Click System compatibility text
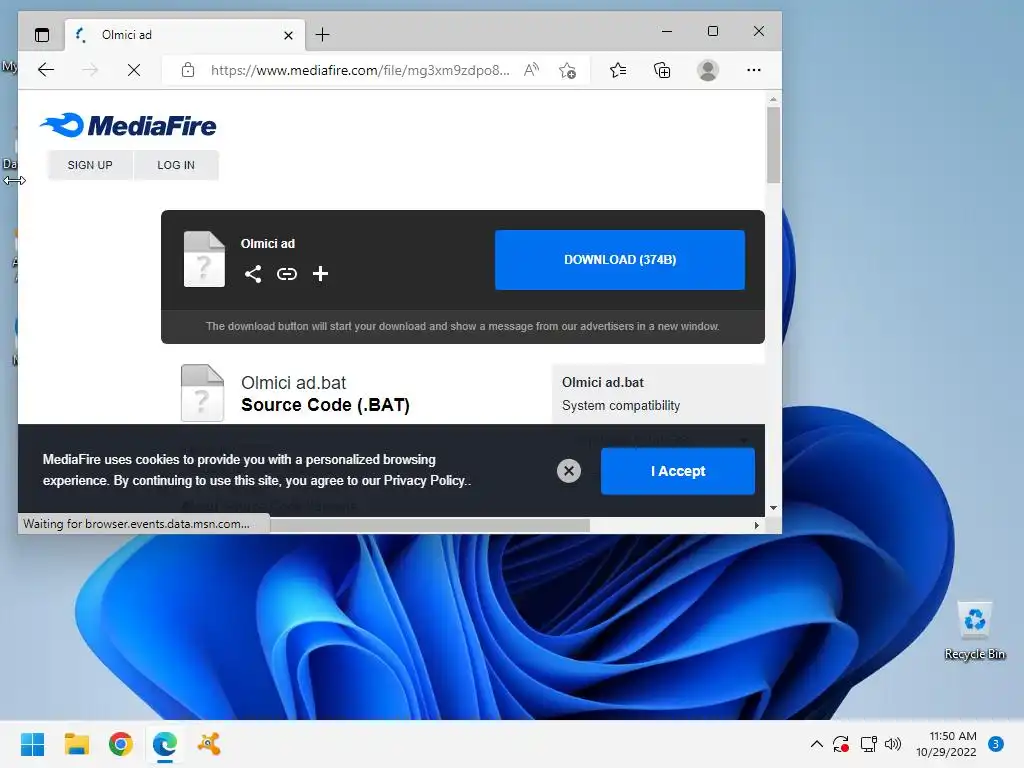This screenshot has height=768, width=1024. [621, 406]
